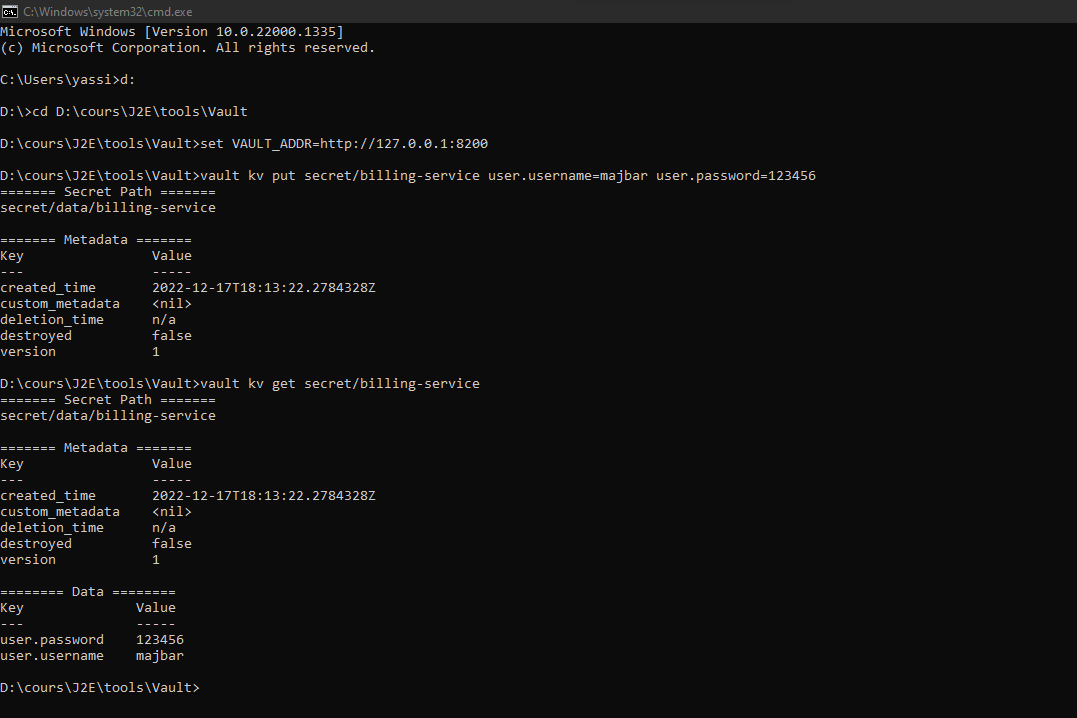
Task: Click the vault kv get command line
Action: (x=340, y=383)
